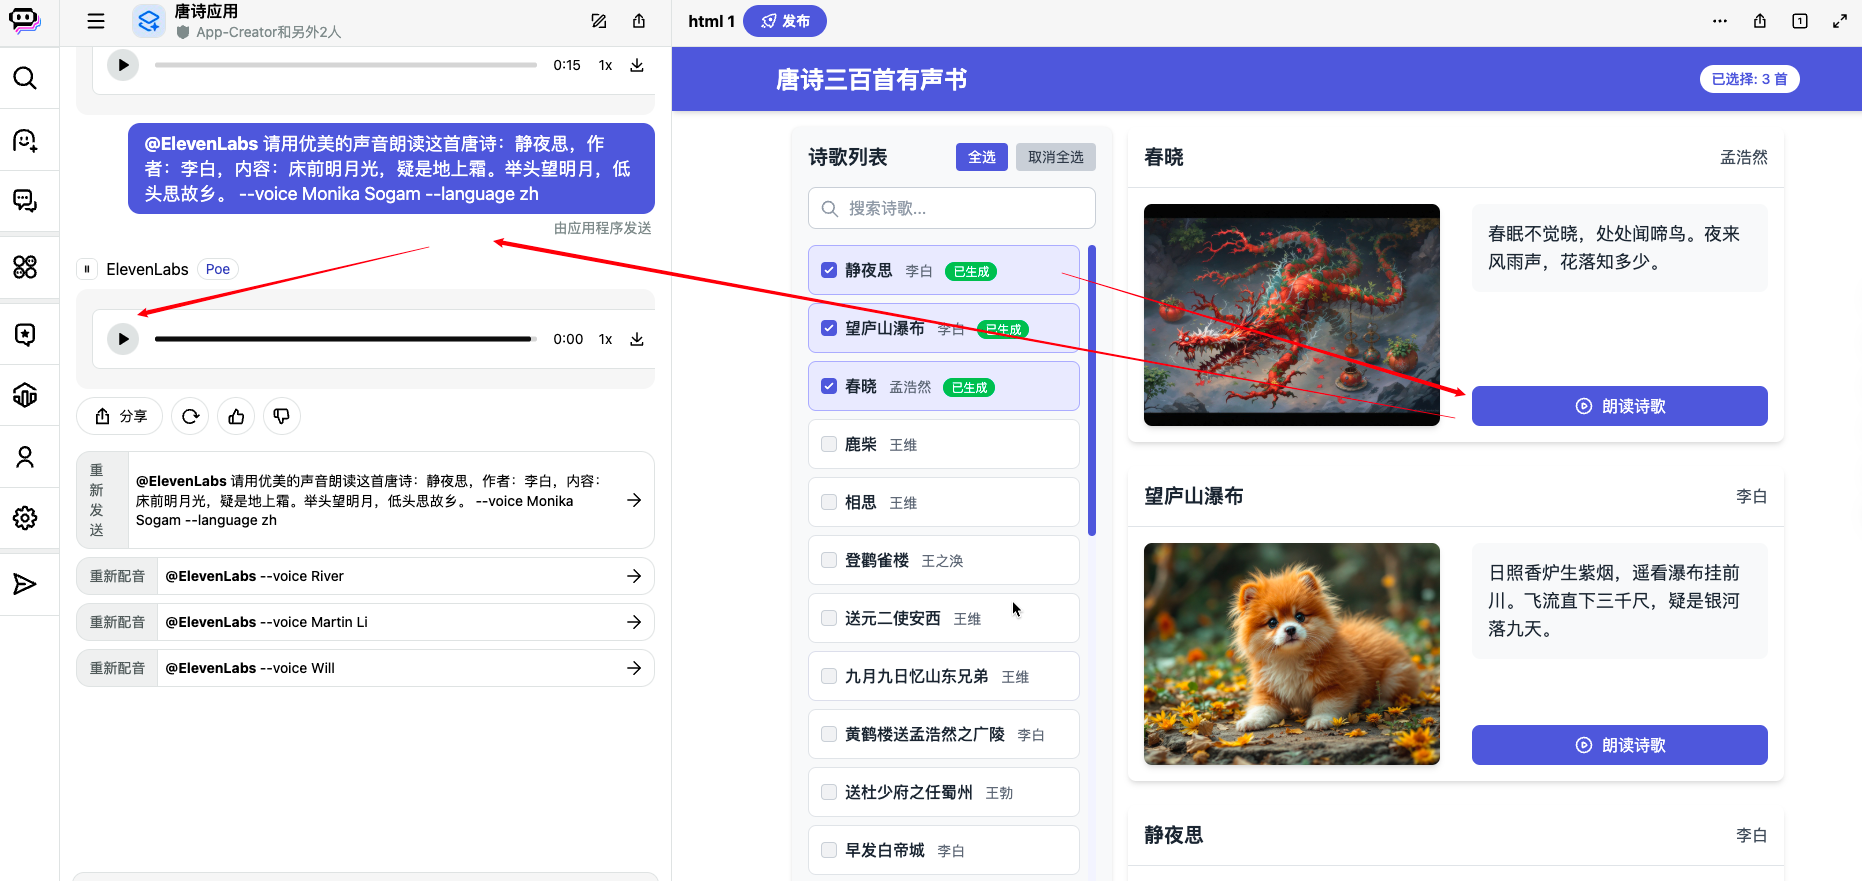Open the html 1 more options ellipsis
The height and width of the screenshot is (881, 1862).
pos(1720,21)
